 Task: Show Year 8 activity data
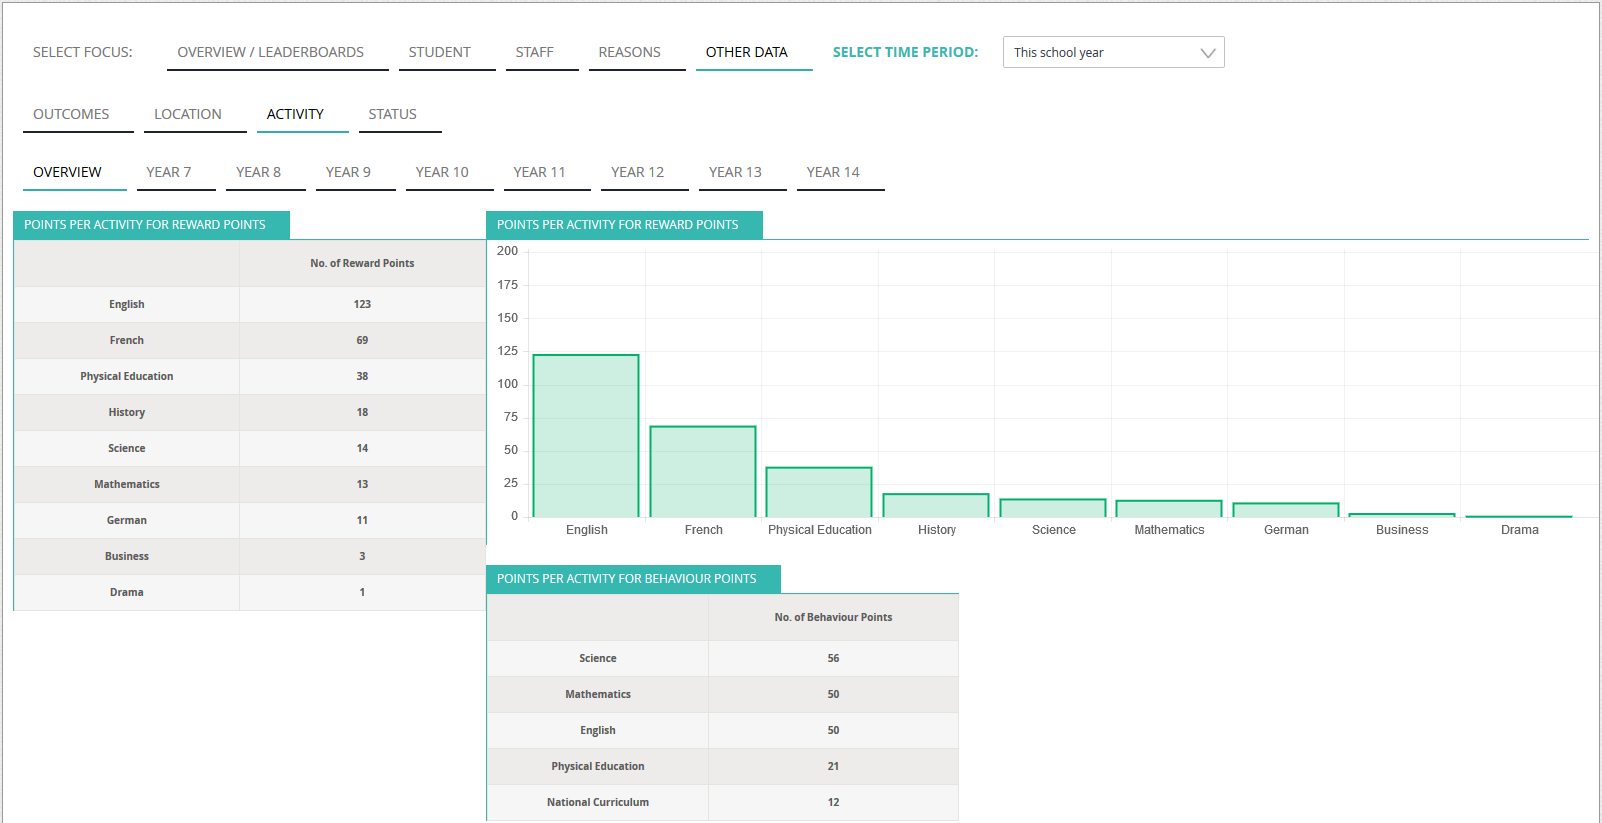[x=266, y=173]
